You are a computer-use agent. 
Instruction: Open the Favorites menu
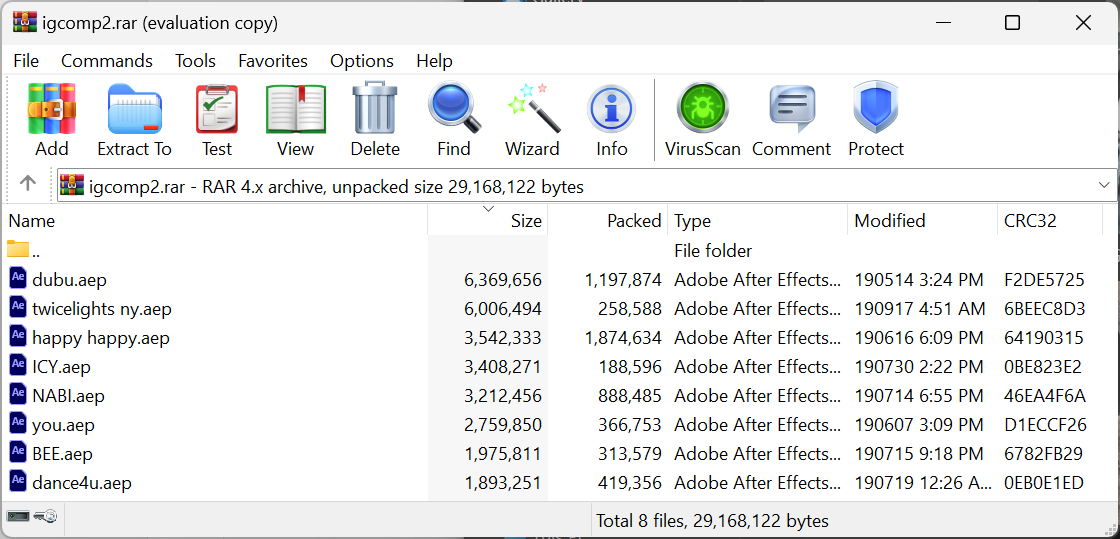point(273,61)
